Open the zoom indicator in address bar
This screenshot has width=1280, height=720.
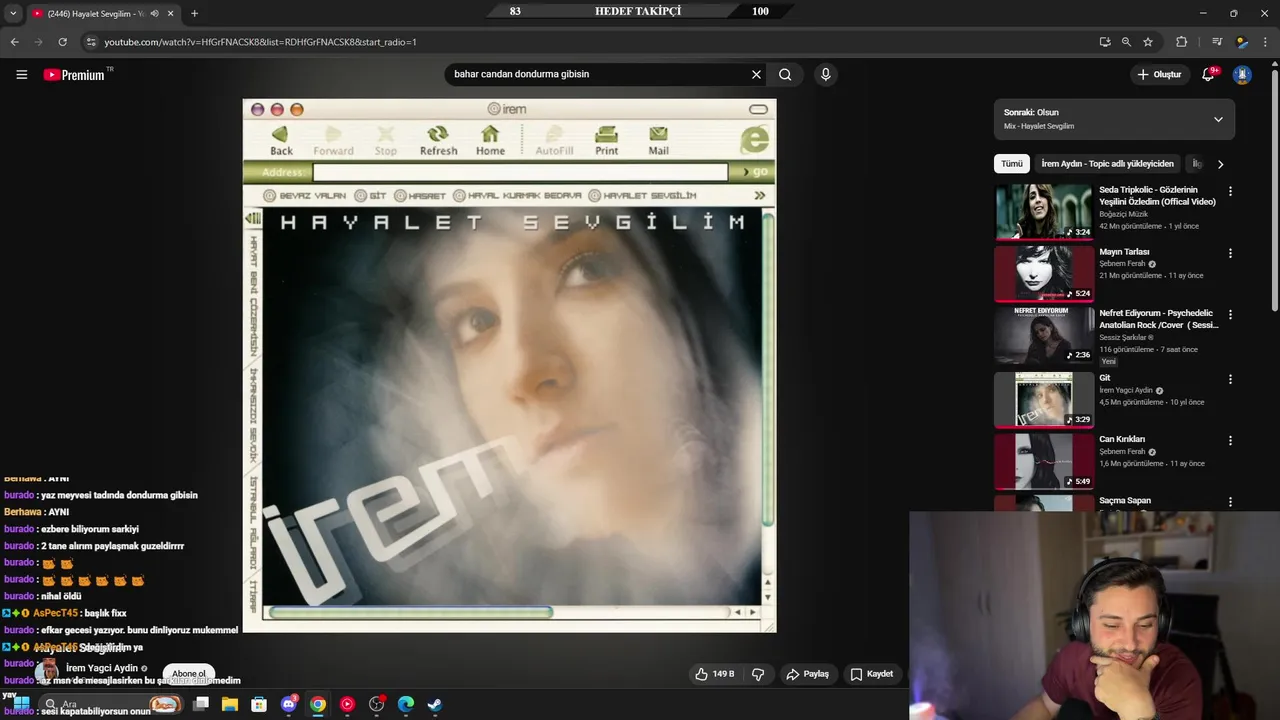1126,42
